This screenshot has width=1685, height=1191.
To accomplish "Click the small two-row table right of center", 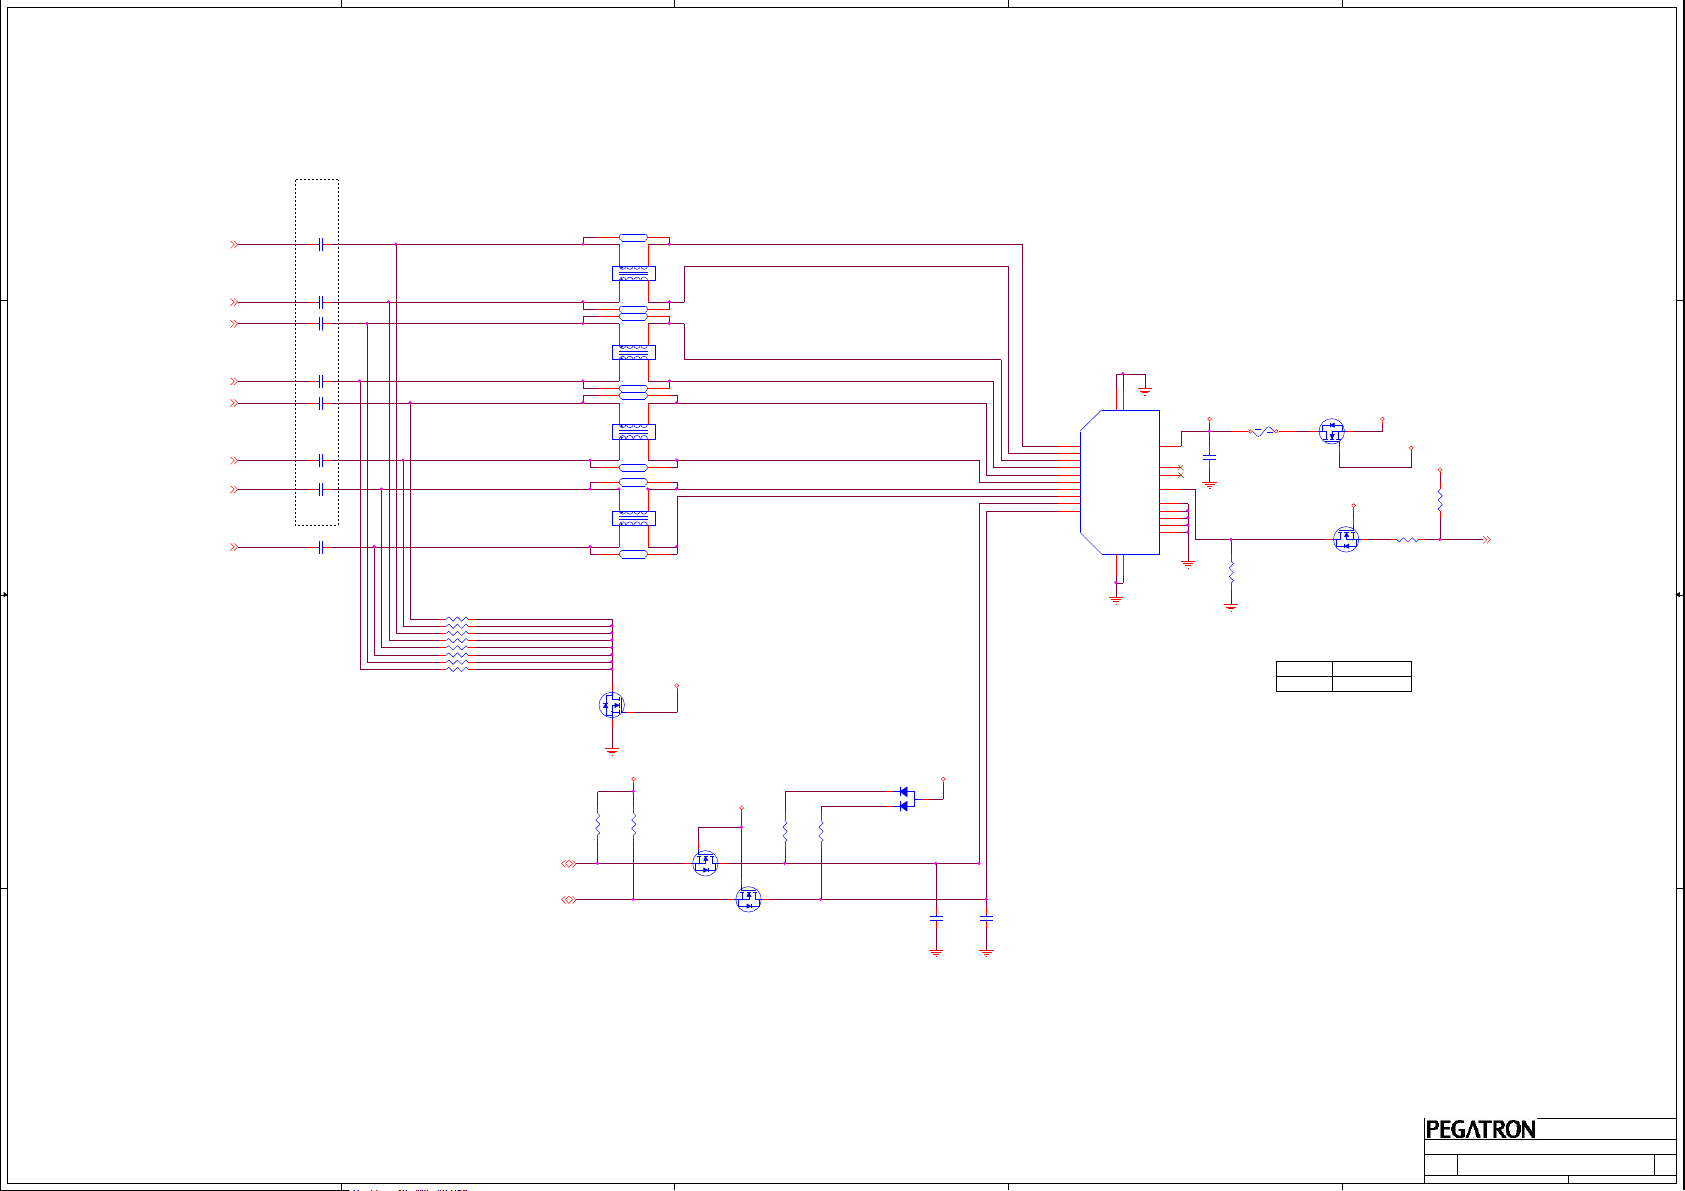I will [x=1344, y=676].
